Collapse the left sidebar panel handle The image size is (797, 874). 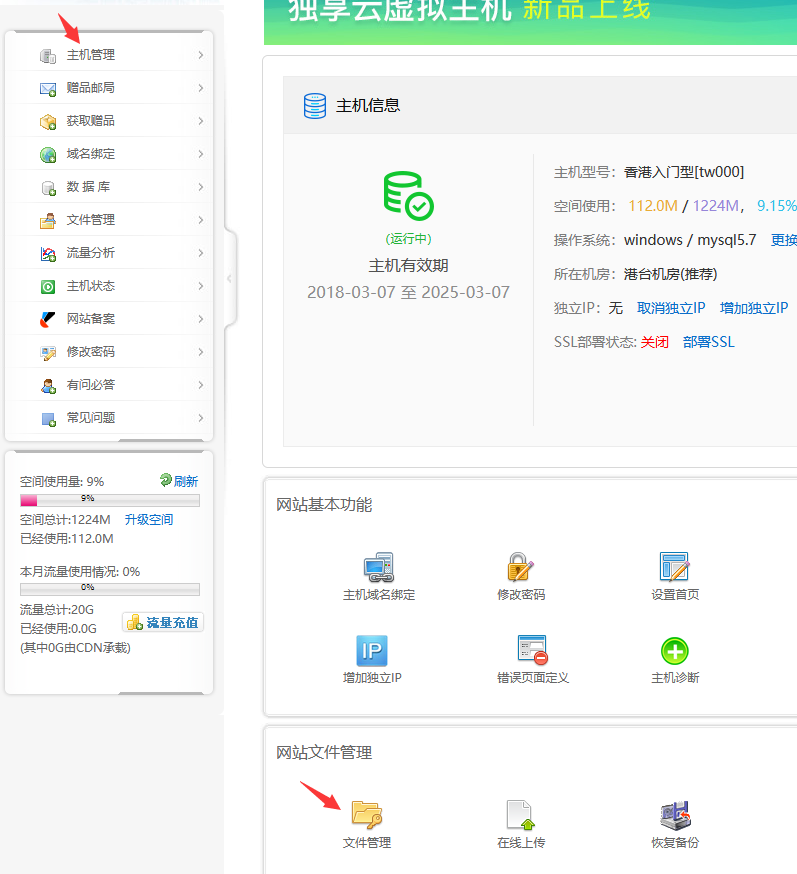pos(229,278)
